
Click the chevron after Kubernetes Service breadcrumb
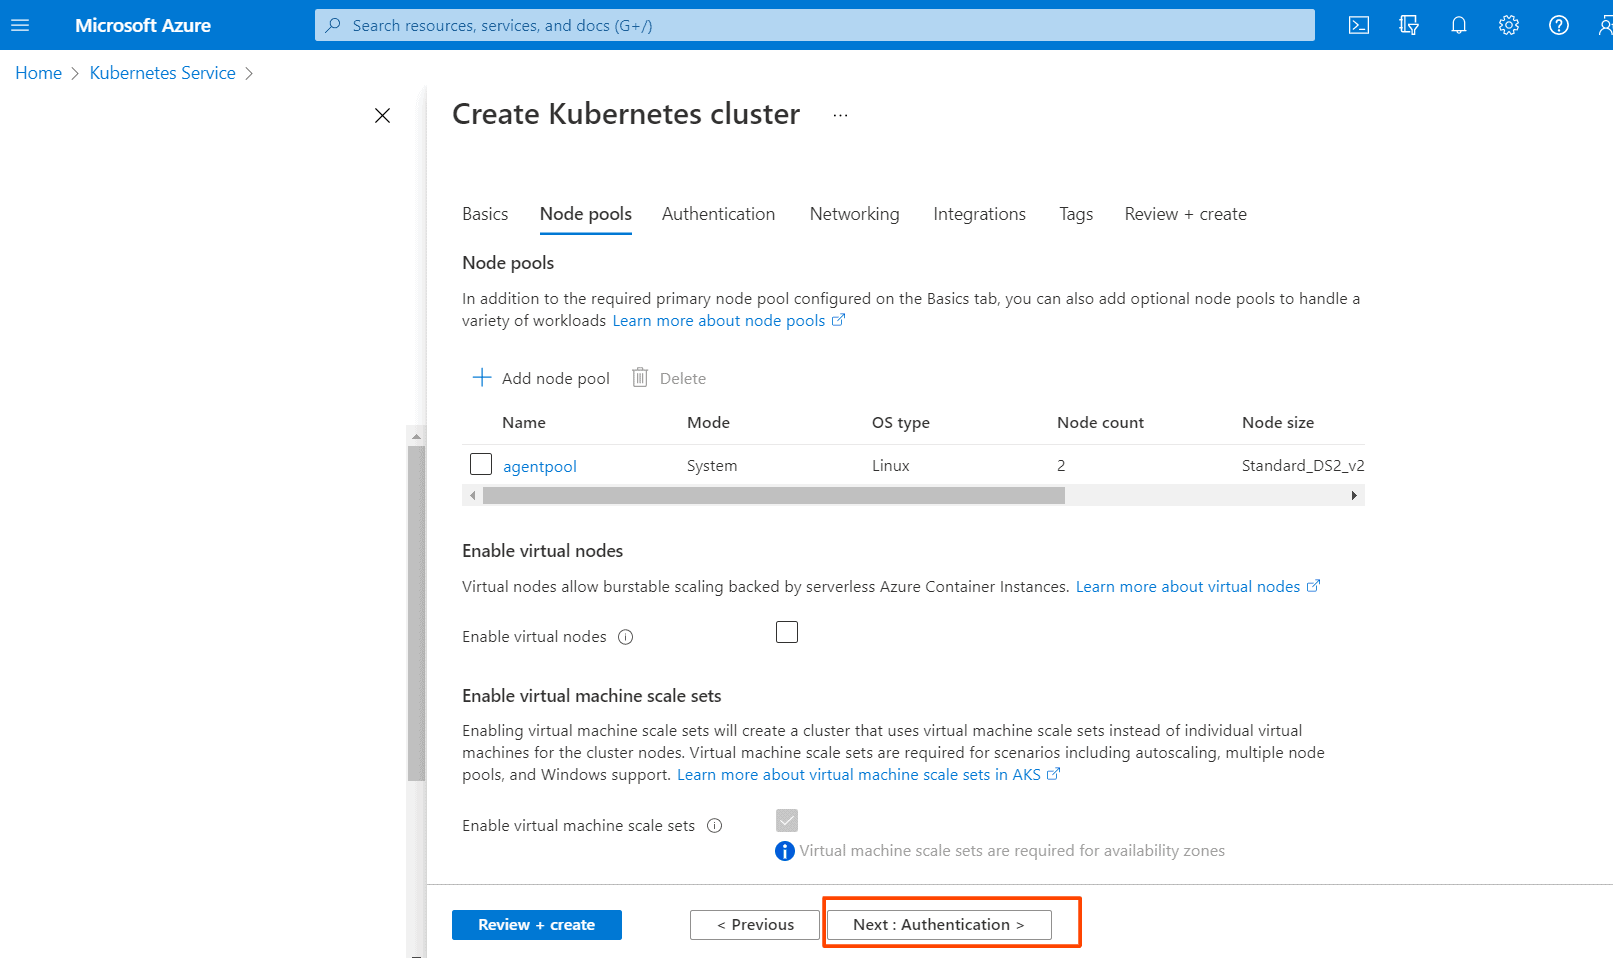249,74
